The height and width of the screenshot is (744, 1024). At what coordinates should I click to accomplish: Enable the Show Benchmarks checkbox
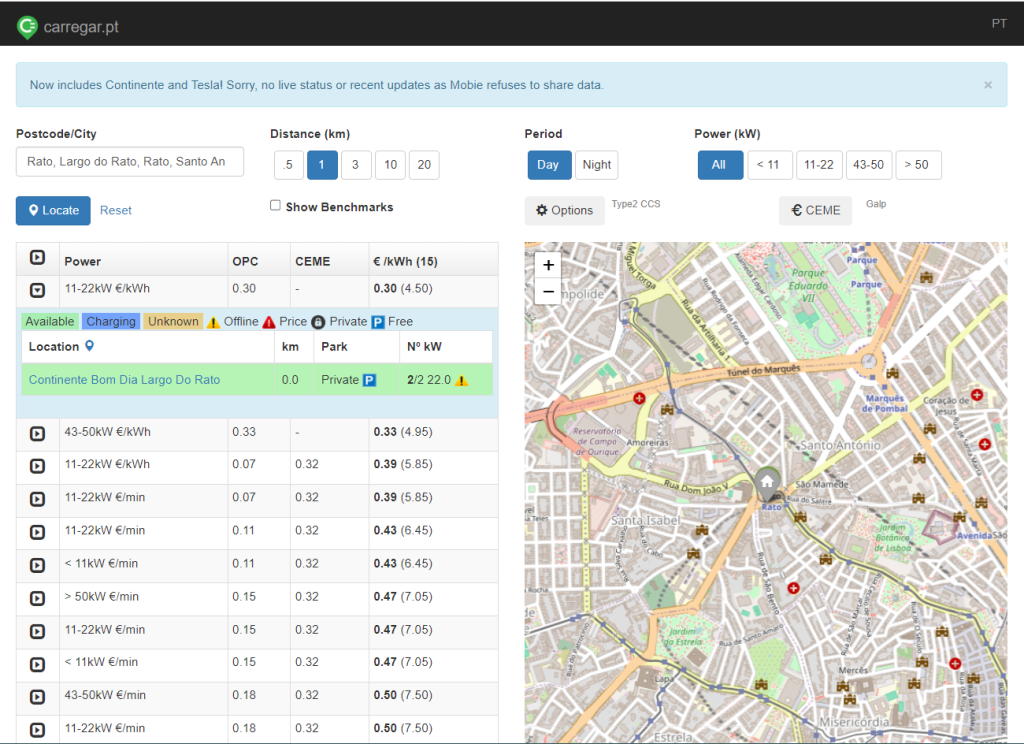tap(275, 206)
